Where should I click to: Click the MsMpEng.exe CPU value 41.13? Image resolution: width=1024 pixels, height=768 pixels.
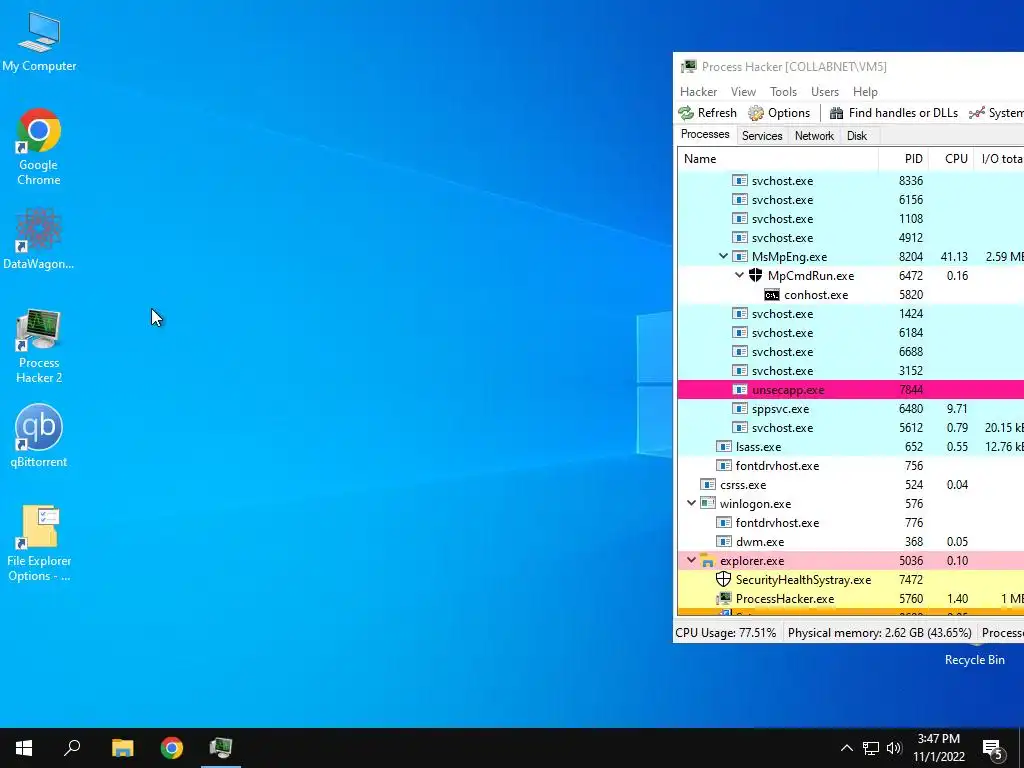click(x=954, y=257)
